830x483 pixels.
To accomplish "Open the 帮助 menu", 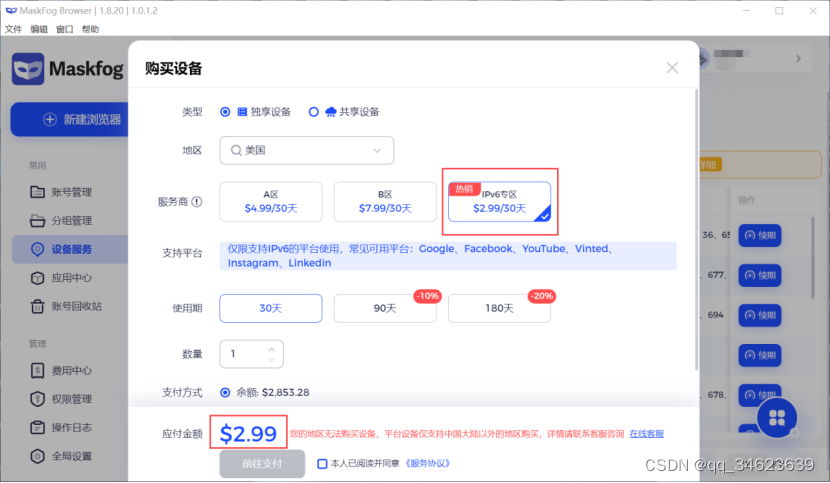I will coord(91,29).
